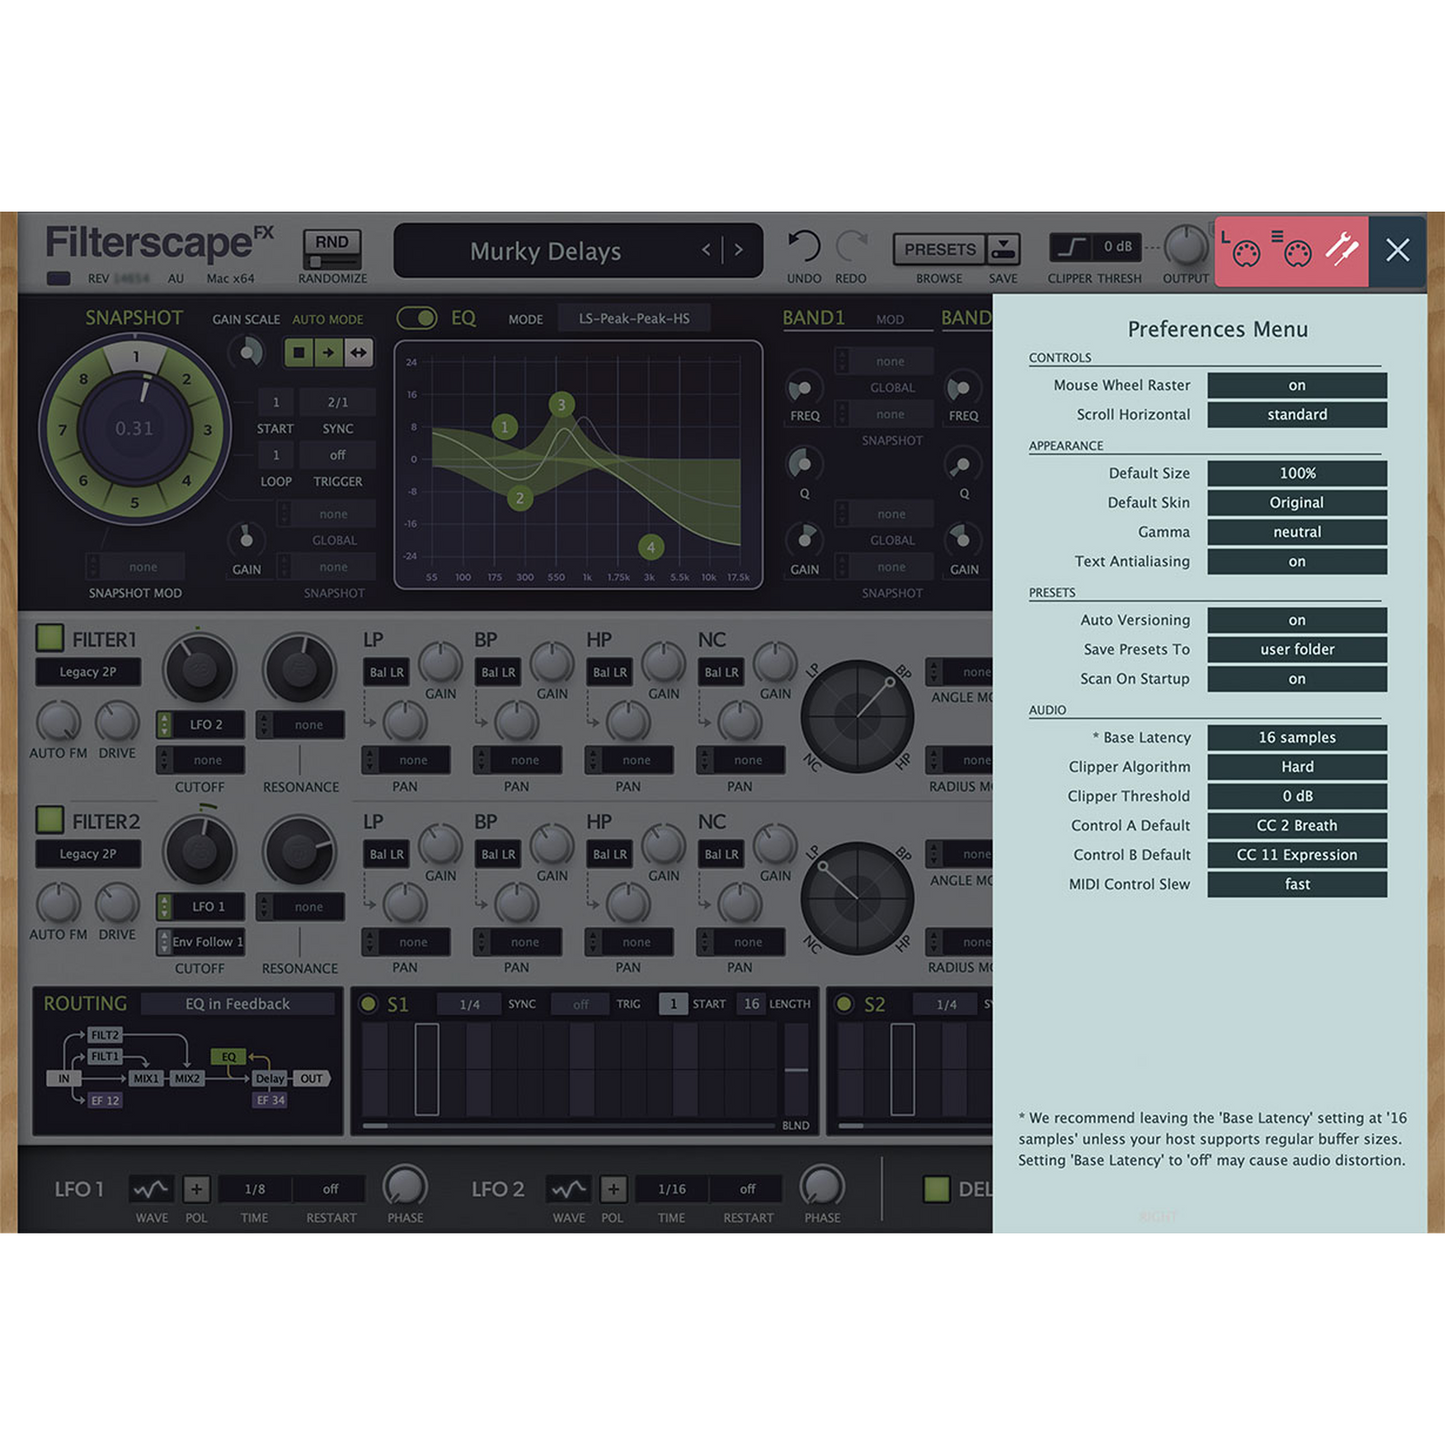Click the OUTPUT knob
This screenshot has height=1445, width=1445.
1186,247
